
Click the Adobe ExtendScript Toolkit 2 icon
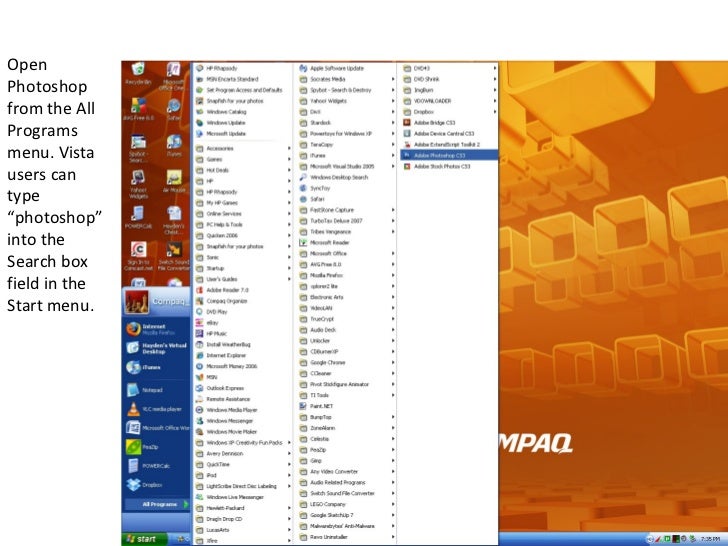click(x=407, y=144)
